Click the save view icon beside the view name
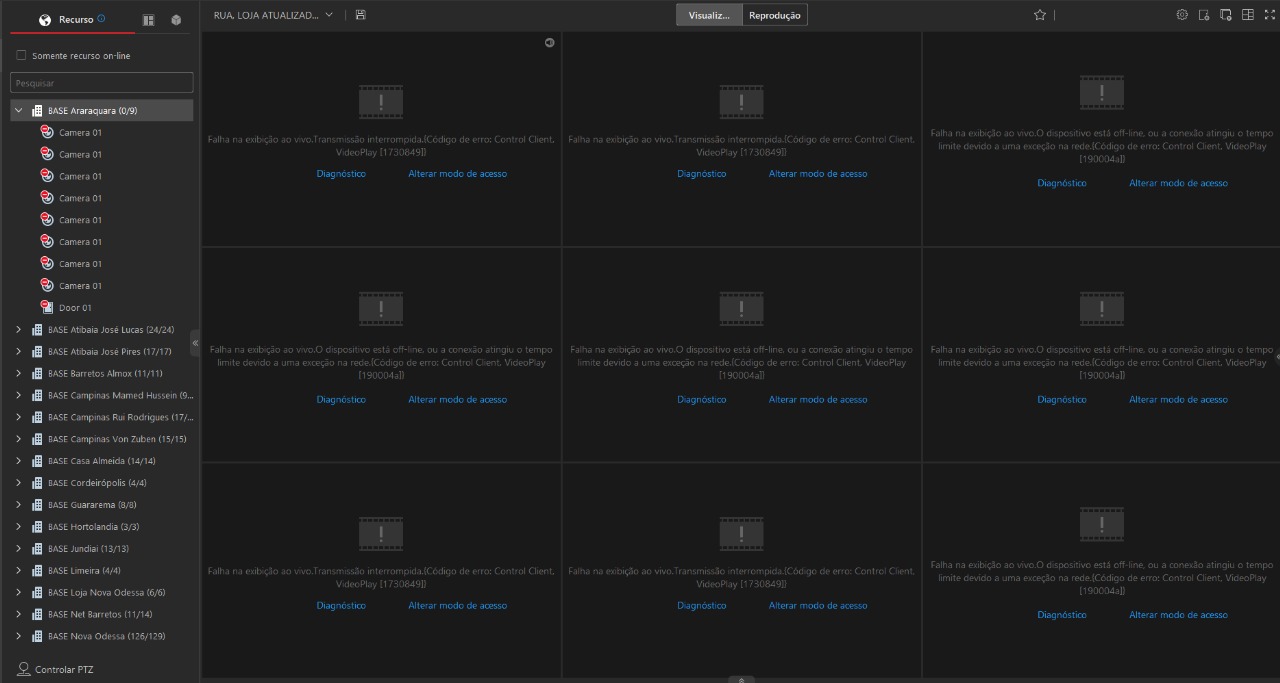Viewport: 1280px width, 683px height. (360, 15)
